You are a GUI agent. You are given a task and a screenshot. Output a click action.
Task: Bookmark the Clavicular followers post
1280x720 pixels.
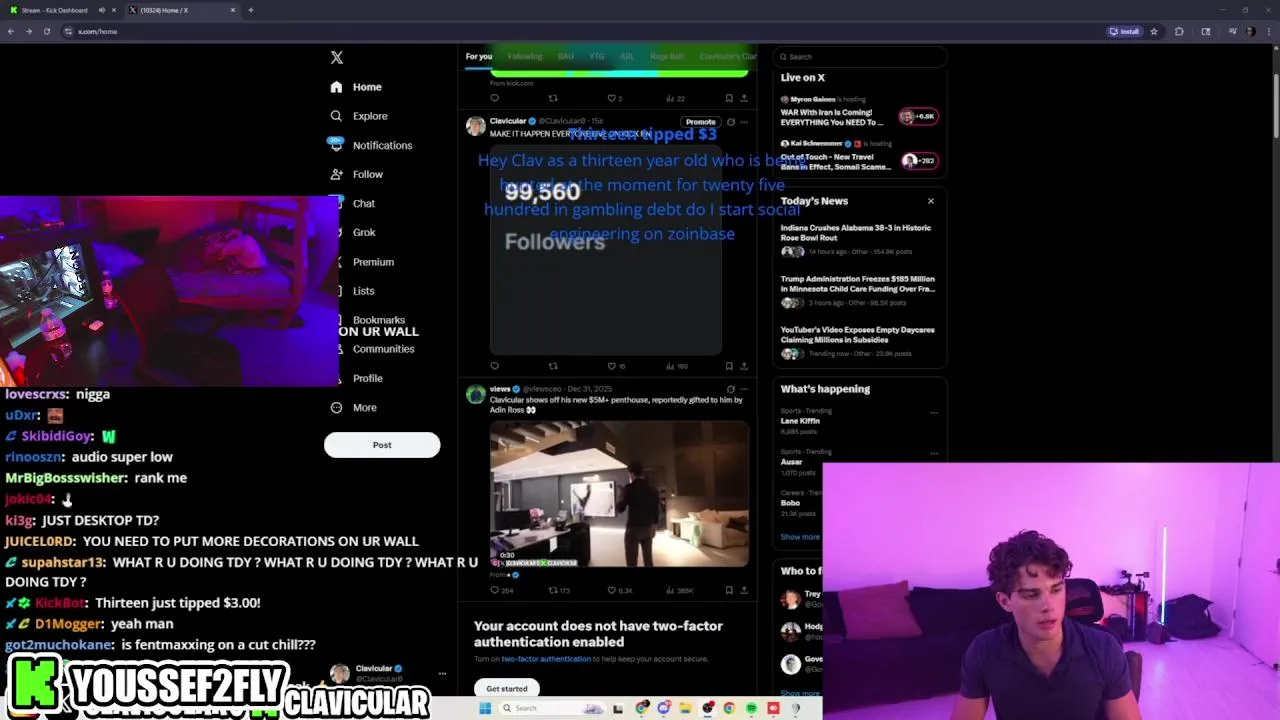pos(729,366)
